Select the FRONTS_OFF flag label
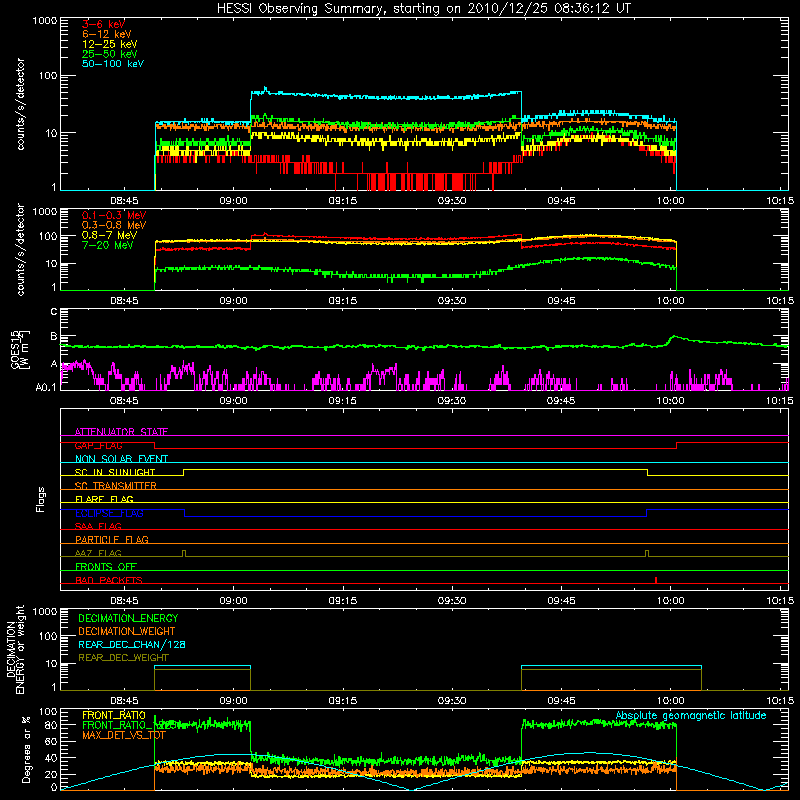 [106, 567]
